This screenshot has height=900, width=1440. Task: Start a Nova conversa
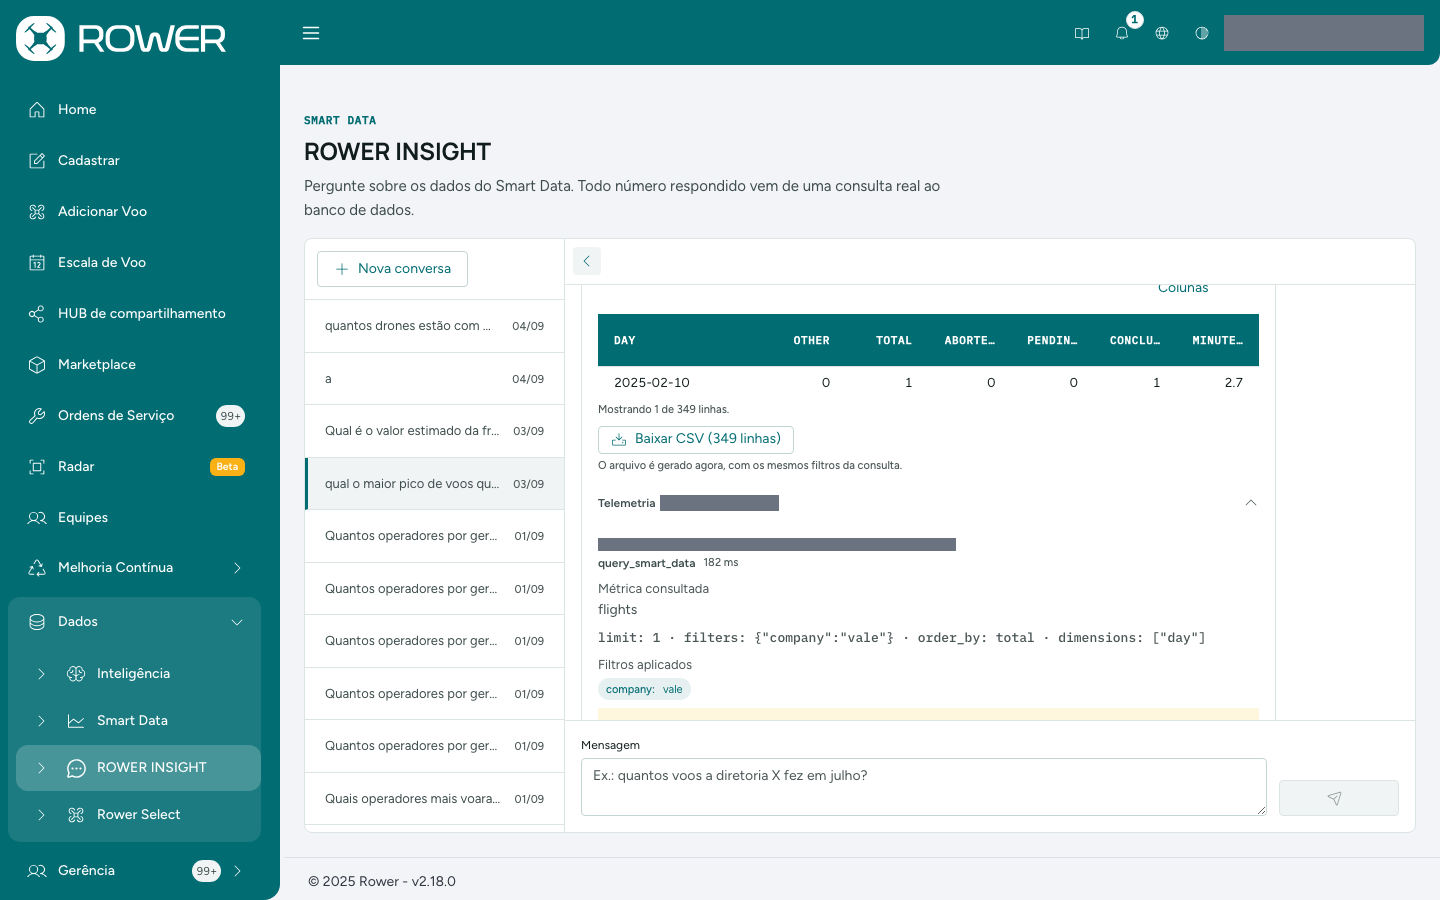click(x=392, y=268)
